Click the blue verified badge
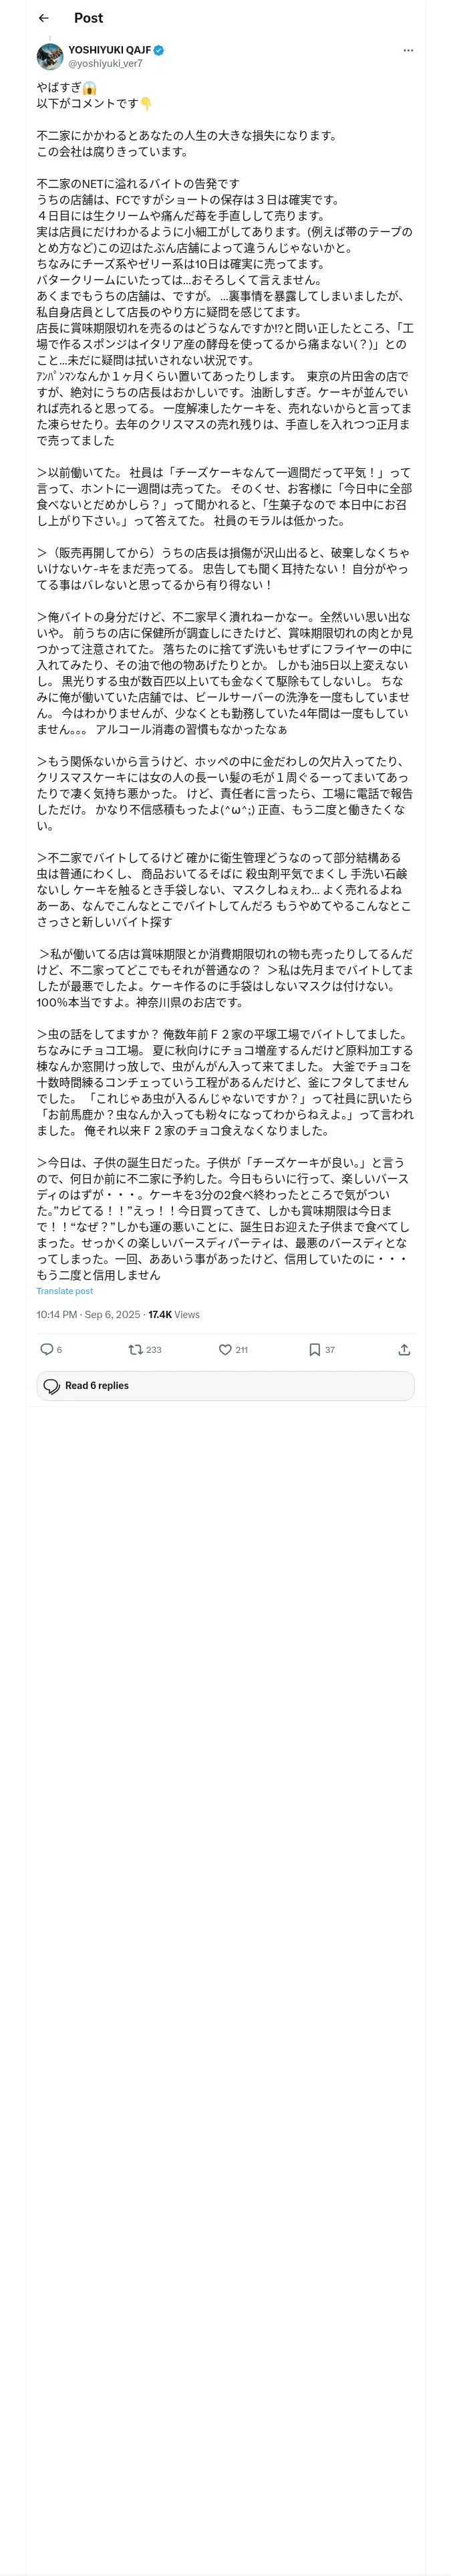The height and width of the screenshot is (2576, 451). [x=159, y=50]
